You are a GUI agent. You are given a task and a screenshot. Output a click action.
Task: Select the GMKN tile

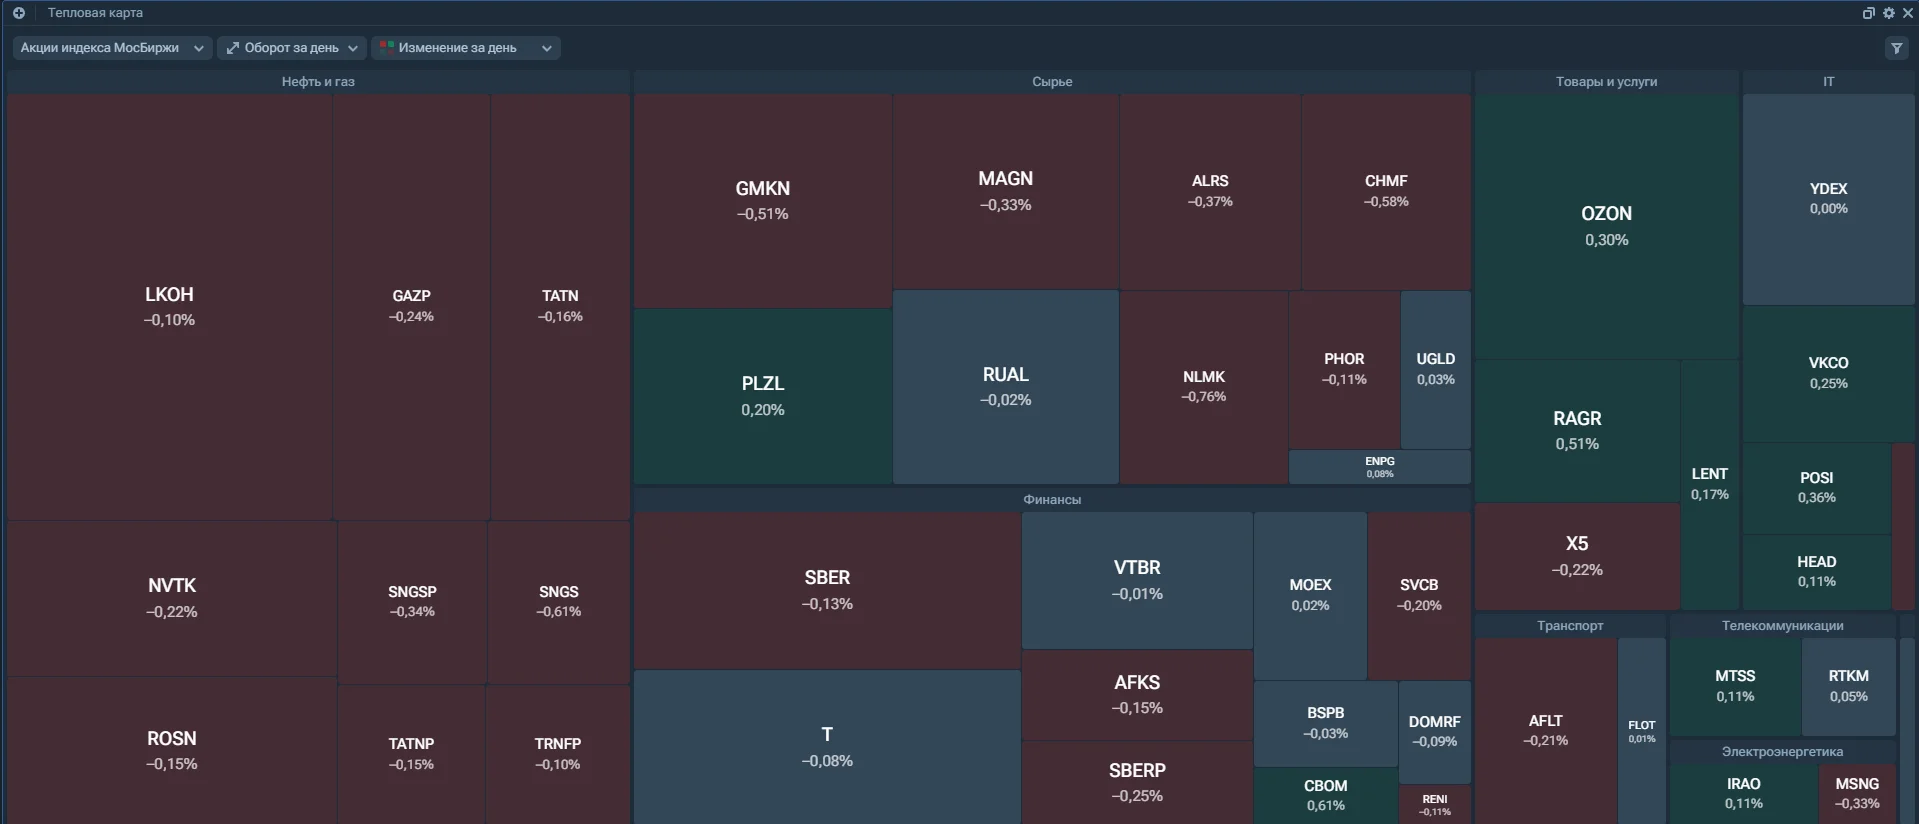click(763, 201)
